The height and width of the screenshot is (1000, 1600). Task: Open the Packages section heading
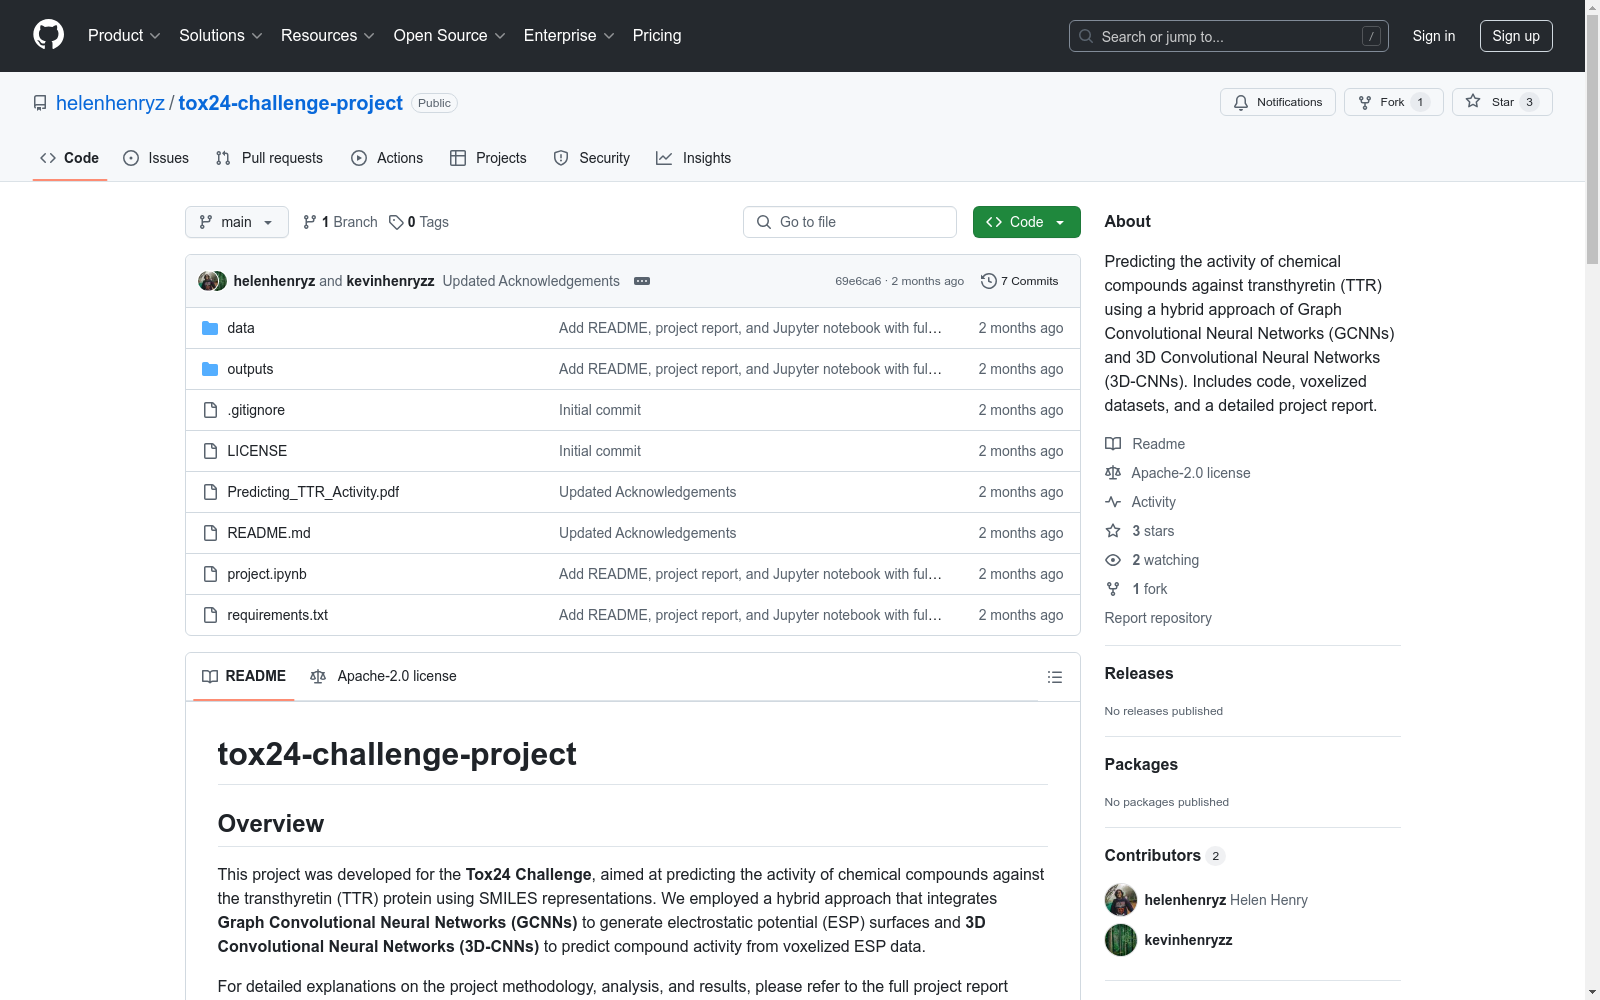pos(1141,764)
